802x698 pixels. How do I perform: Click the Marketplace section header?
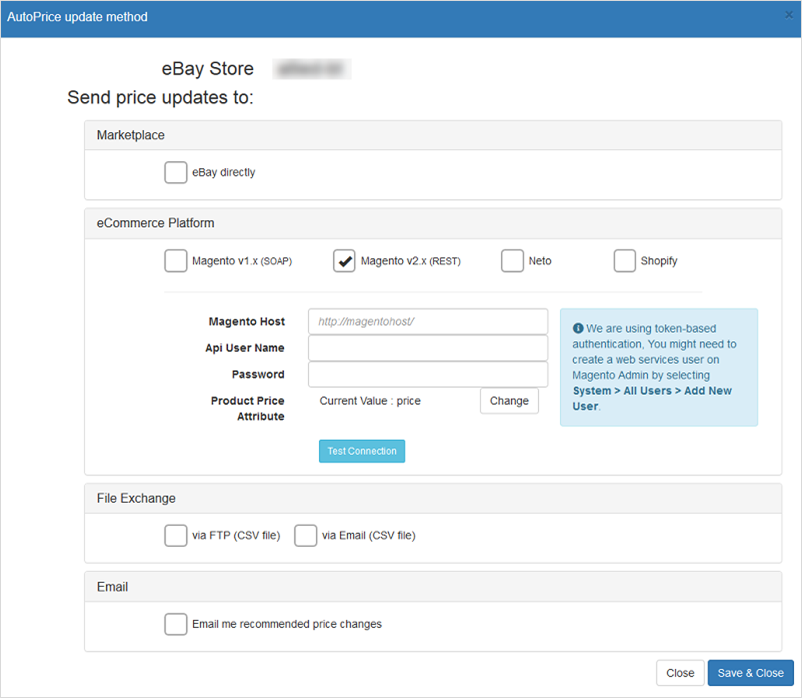tap(131, 135)
